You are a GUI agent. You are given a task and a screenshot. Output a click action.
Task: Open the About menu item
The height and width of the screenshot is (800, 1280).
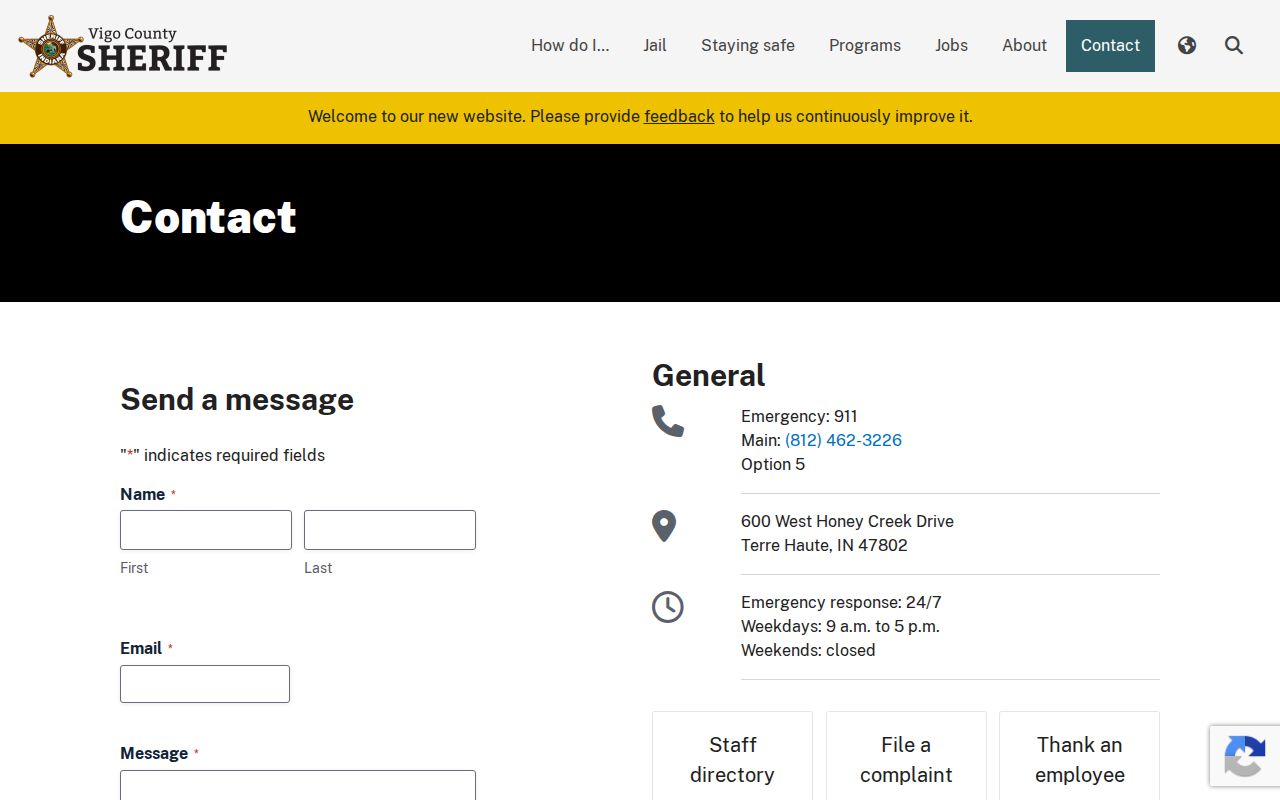pos(1025,45)
